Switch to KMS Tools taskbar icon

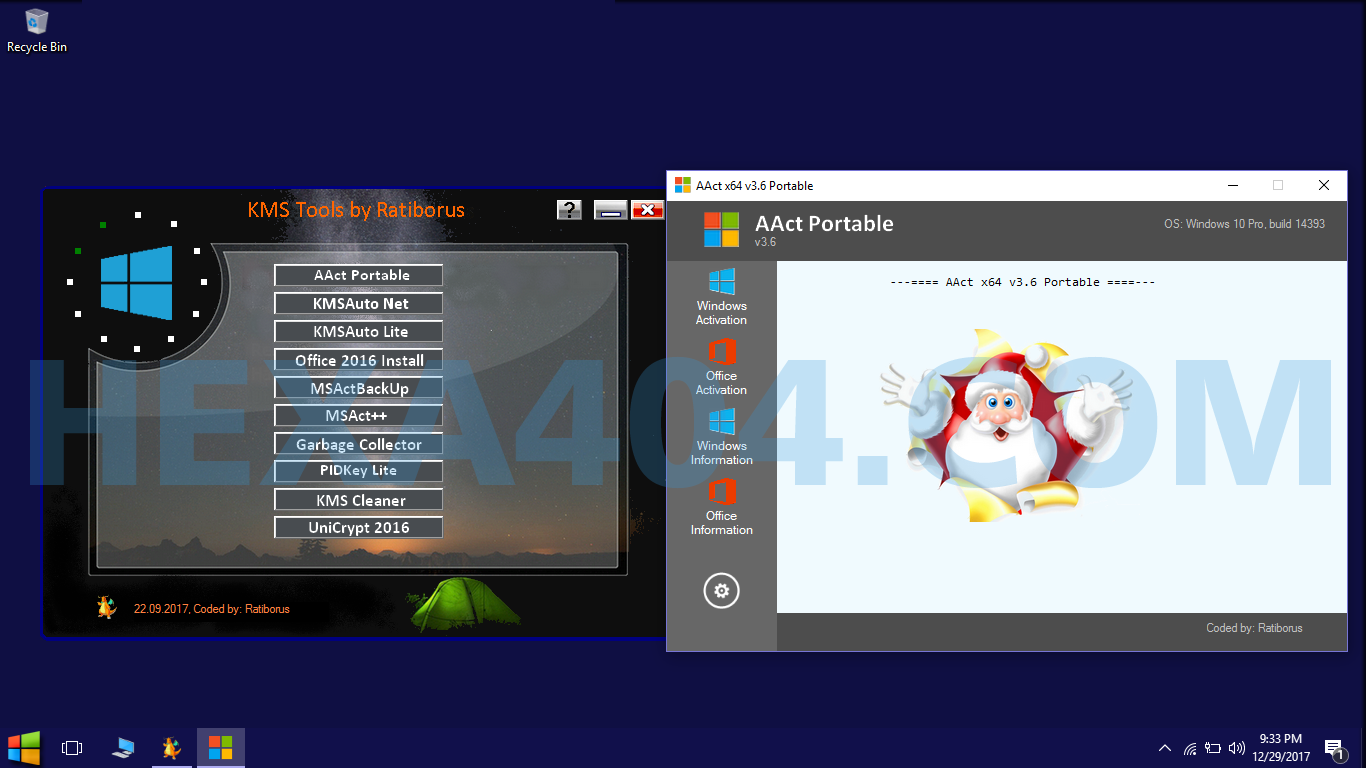pyautogui.click(x=172, y=747)
